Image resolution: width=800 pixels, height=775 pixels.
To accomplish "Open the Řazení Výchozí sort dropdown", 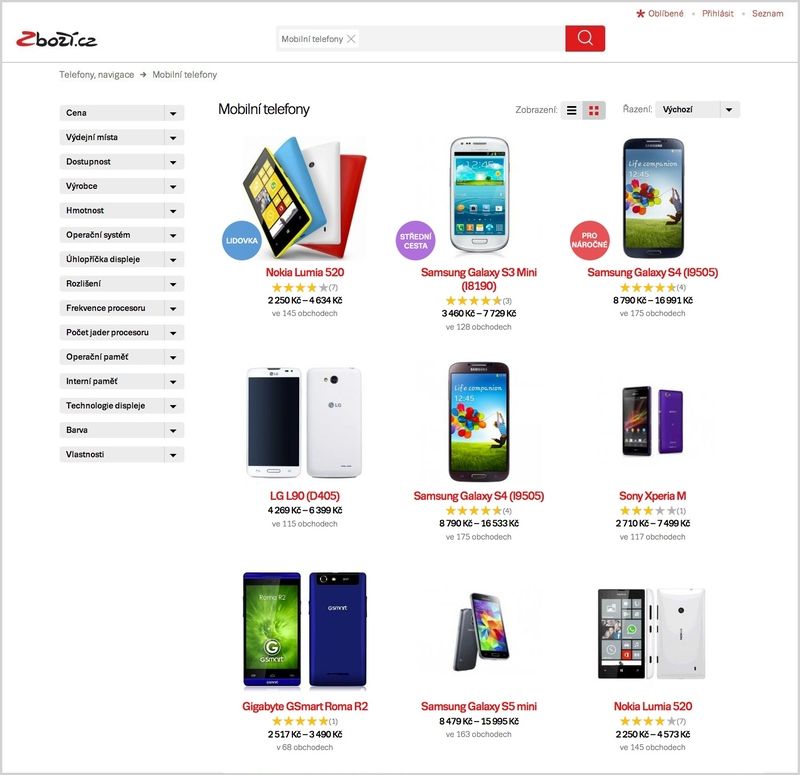I will pyautogui.click(x=697, y=110).
